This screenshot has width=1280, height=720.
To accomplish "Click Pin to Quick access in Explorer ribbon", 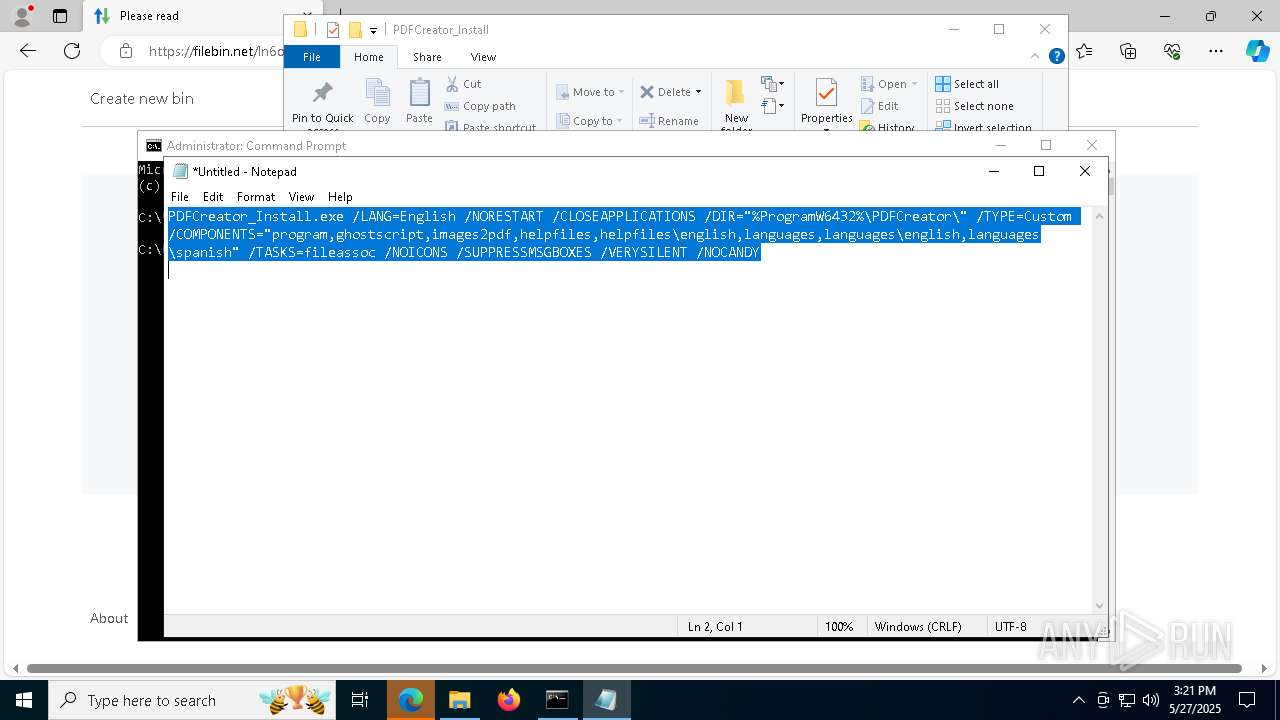I will pos(322,103).
